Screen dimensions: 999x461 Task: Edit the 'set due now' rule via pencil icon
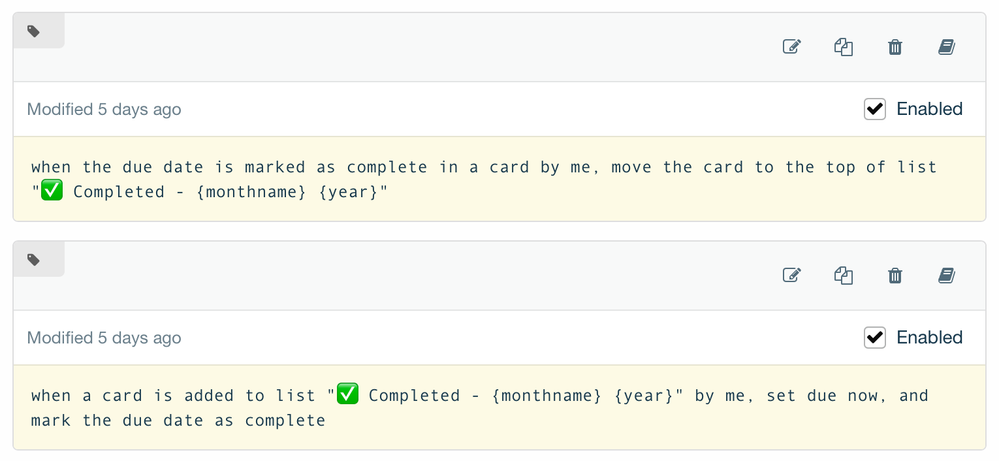point(791,275)
